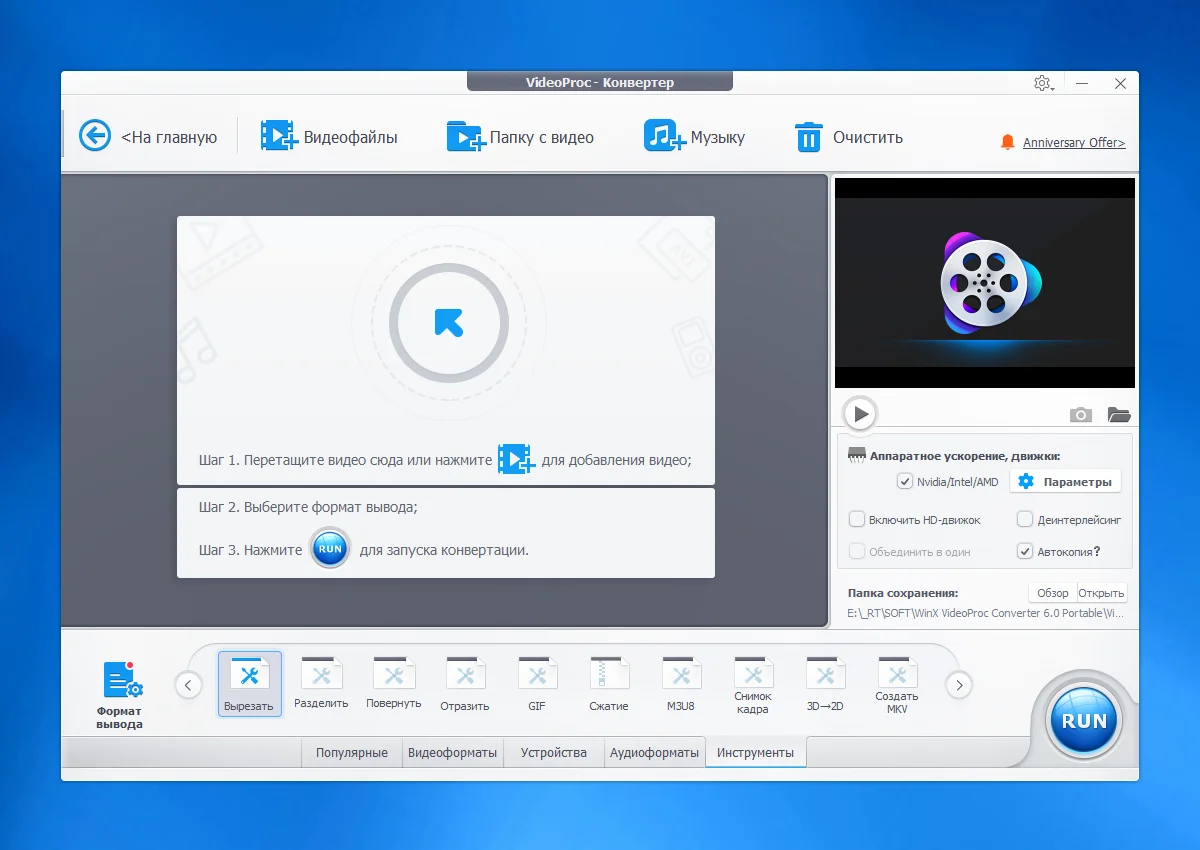Click the Музыку add music icon
The image size is (1200, 850).
click(664, 136)
